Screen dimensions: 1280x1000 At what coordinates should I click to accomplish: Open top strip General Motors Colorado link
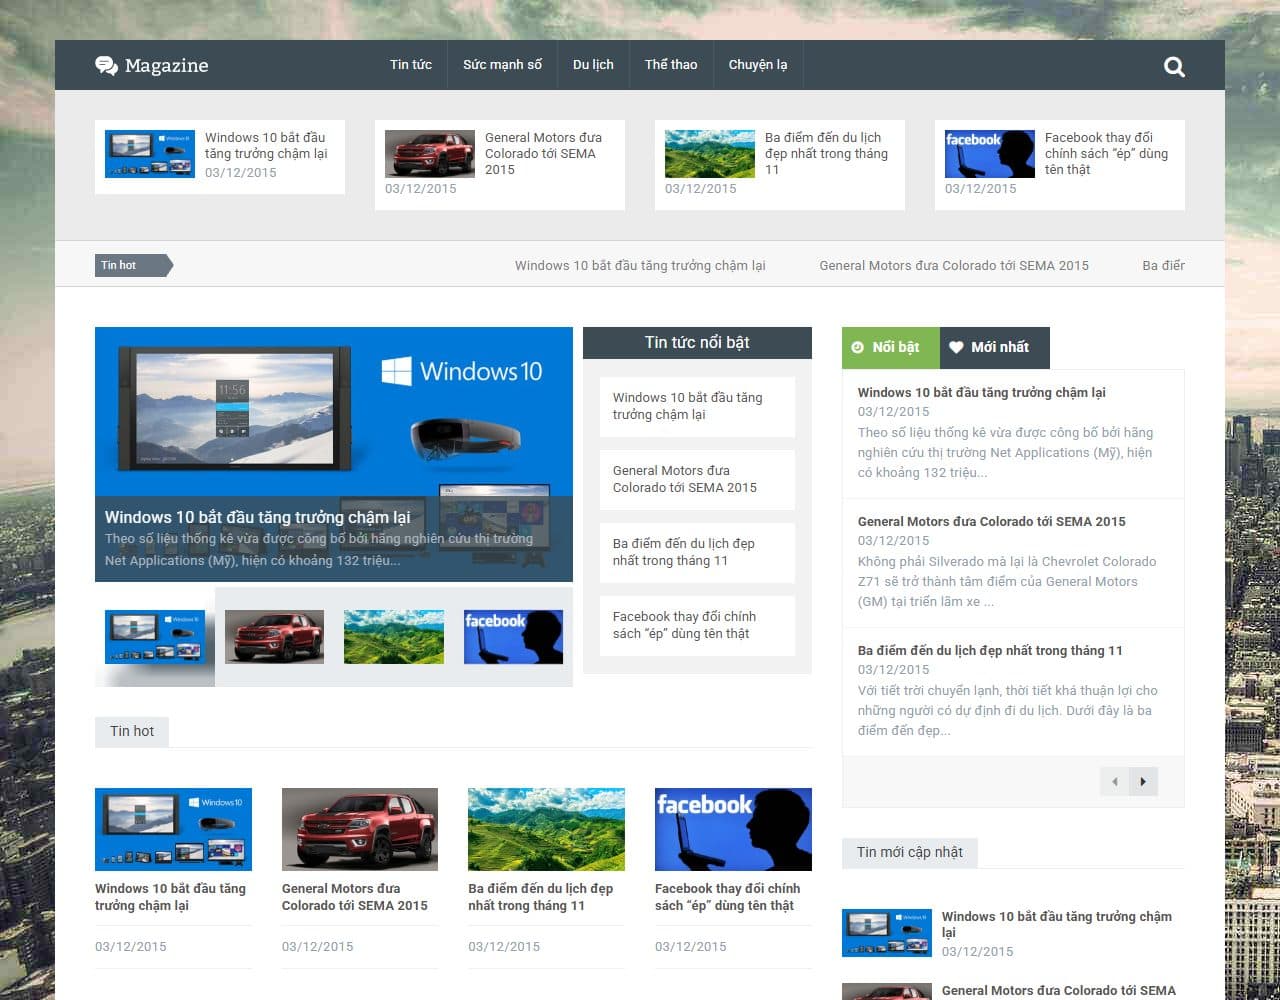pyautogui.click(x=543, y=153)
